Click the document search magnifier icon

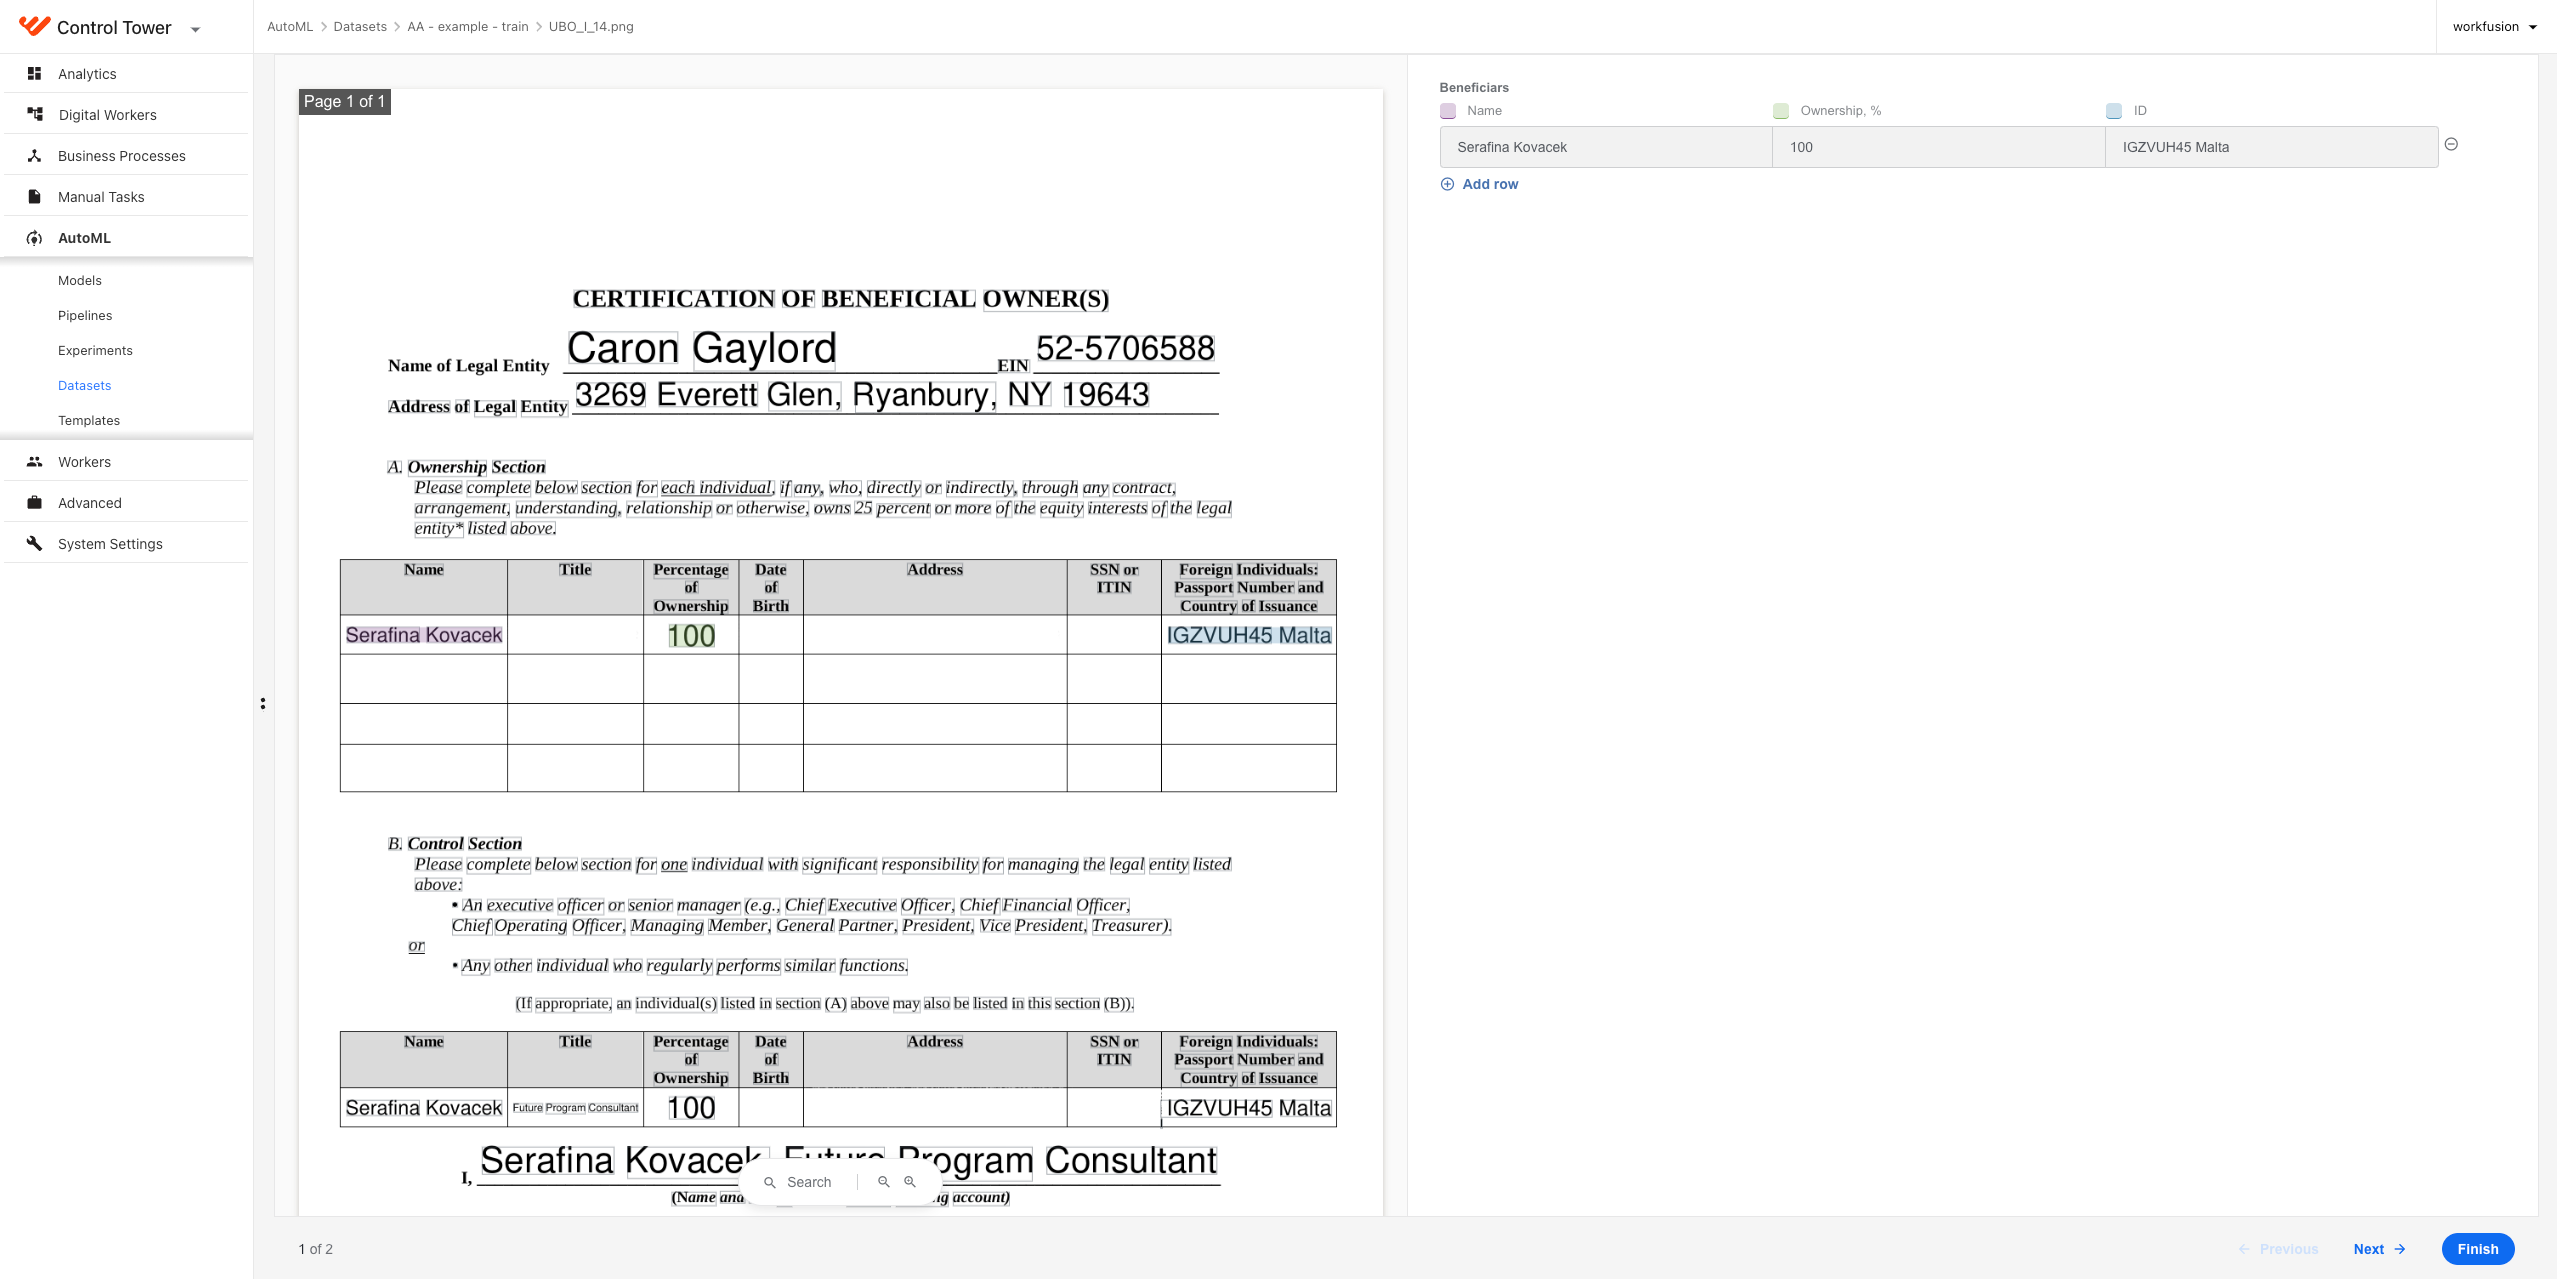(770, 1182)
